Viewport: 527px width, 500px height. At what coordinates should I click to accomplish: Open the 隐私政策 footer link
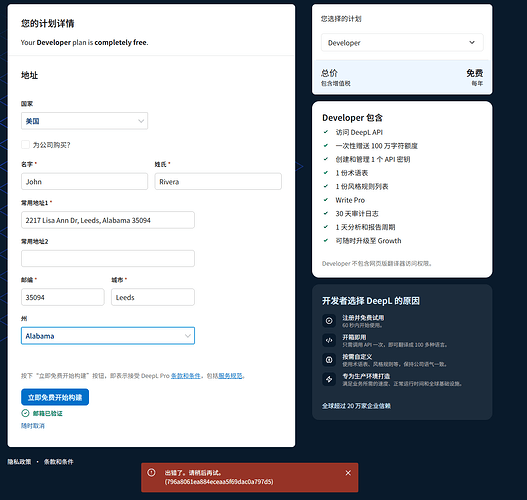pyautogui.click(x=19, y=462)
